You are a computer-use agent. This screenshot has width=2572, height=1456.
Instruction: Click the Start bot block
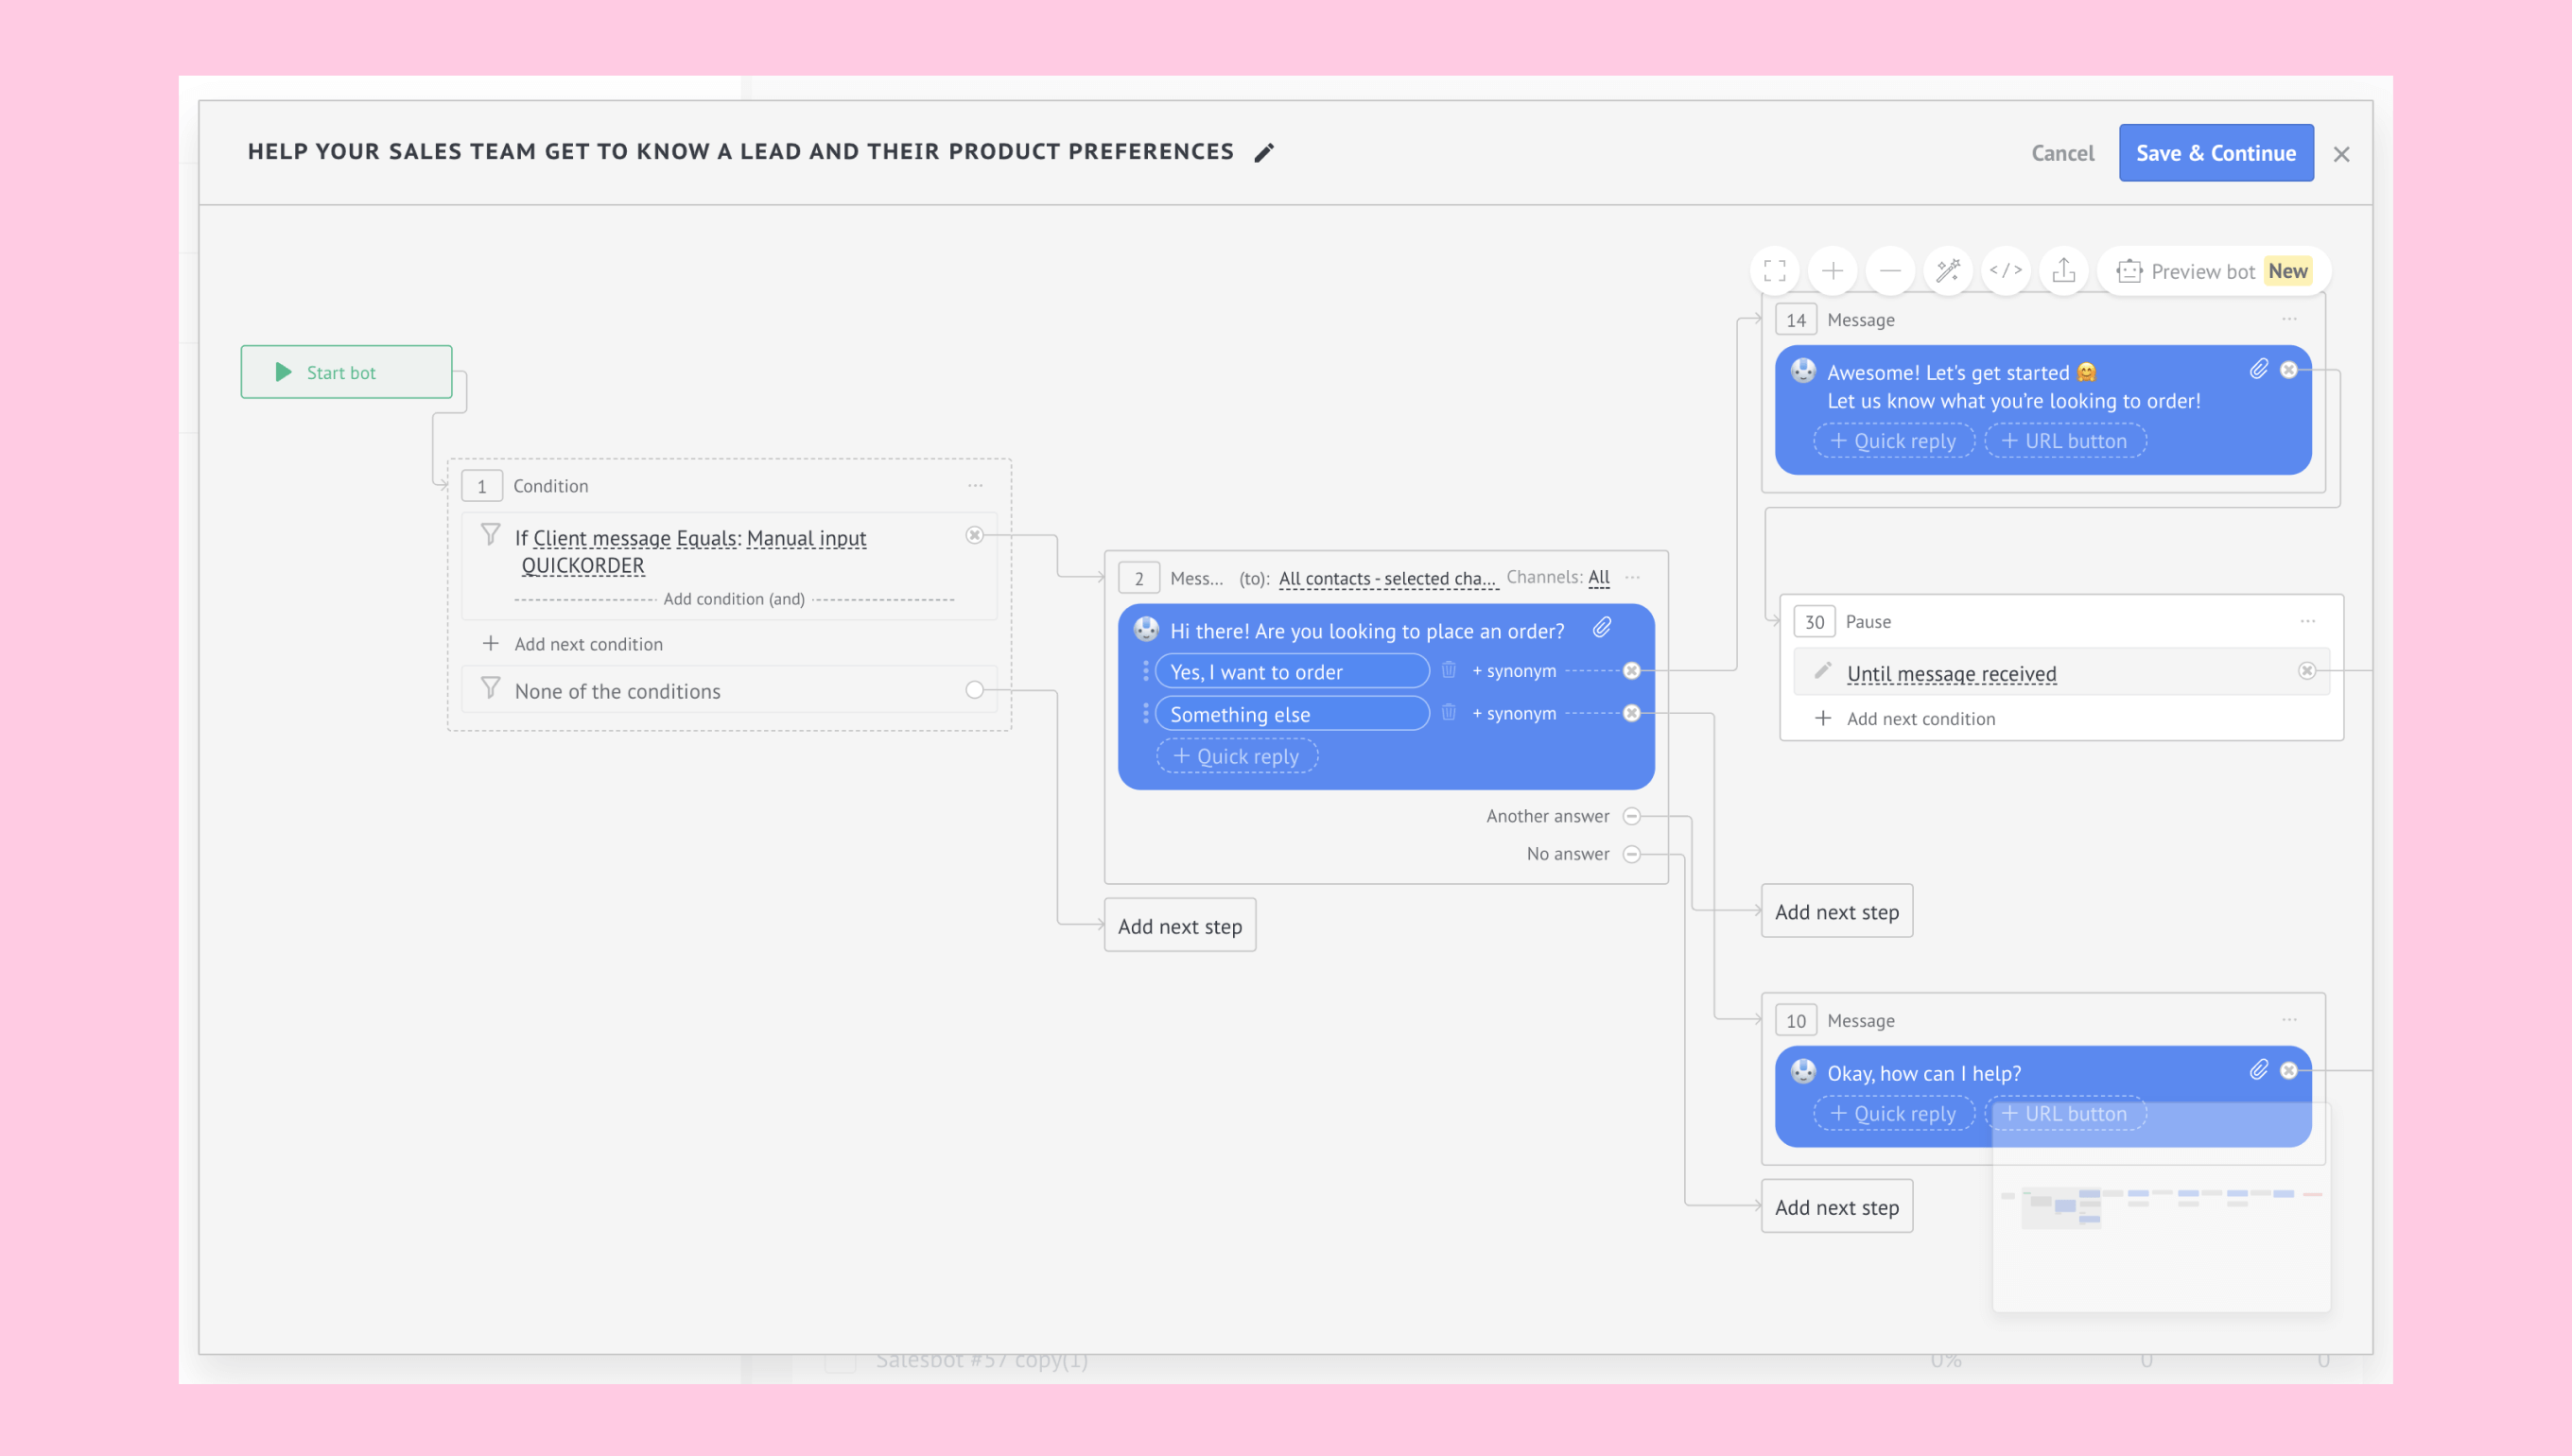(346, 372)
